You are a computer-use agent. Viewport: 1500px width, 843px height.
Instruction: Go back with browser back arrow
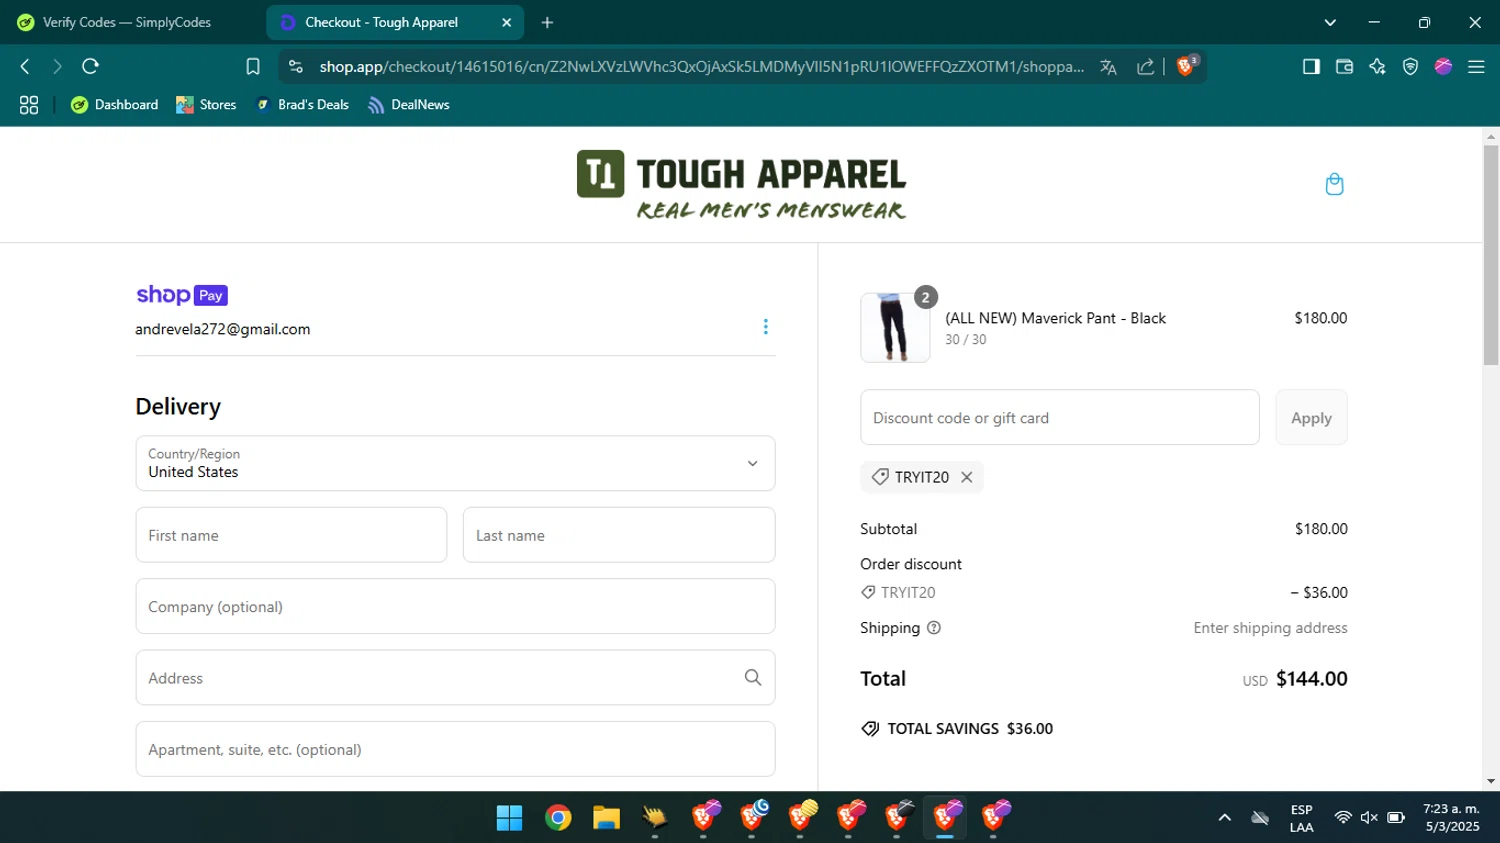tap(25, 66)
